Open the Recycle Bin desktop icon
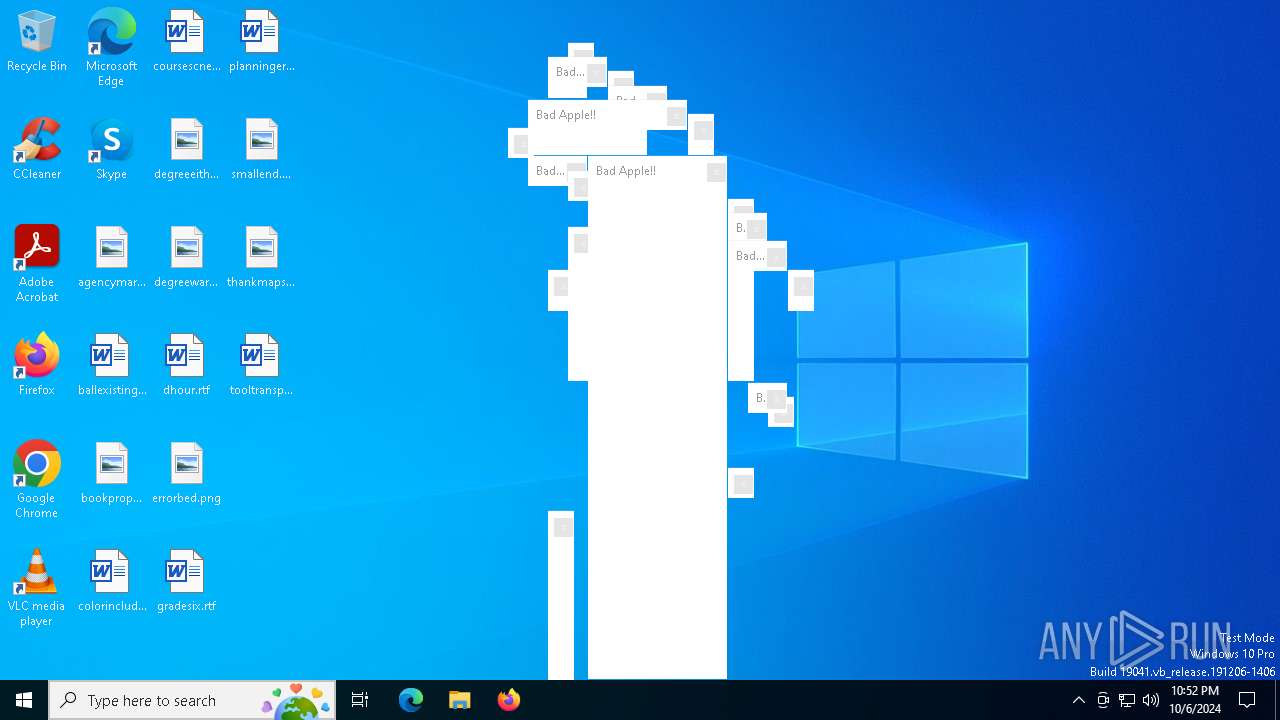 [37, 42]
